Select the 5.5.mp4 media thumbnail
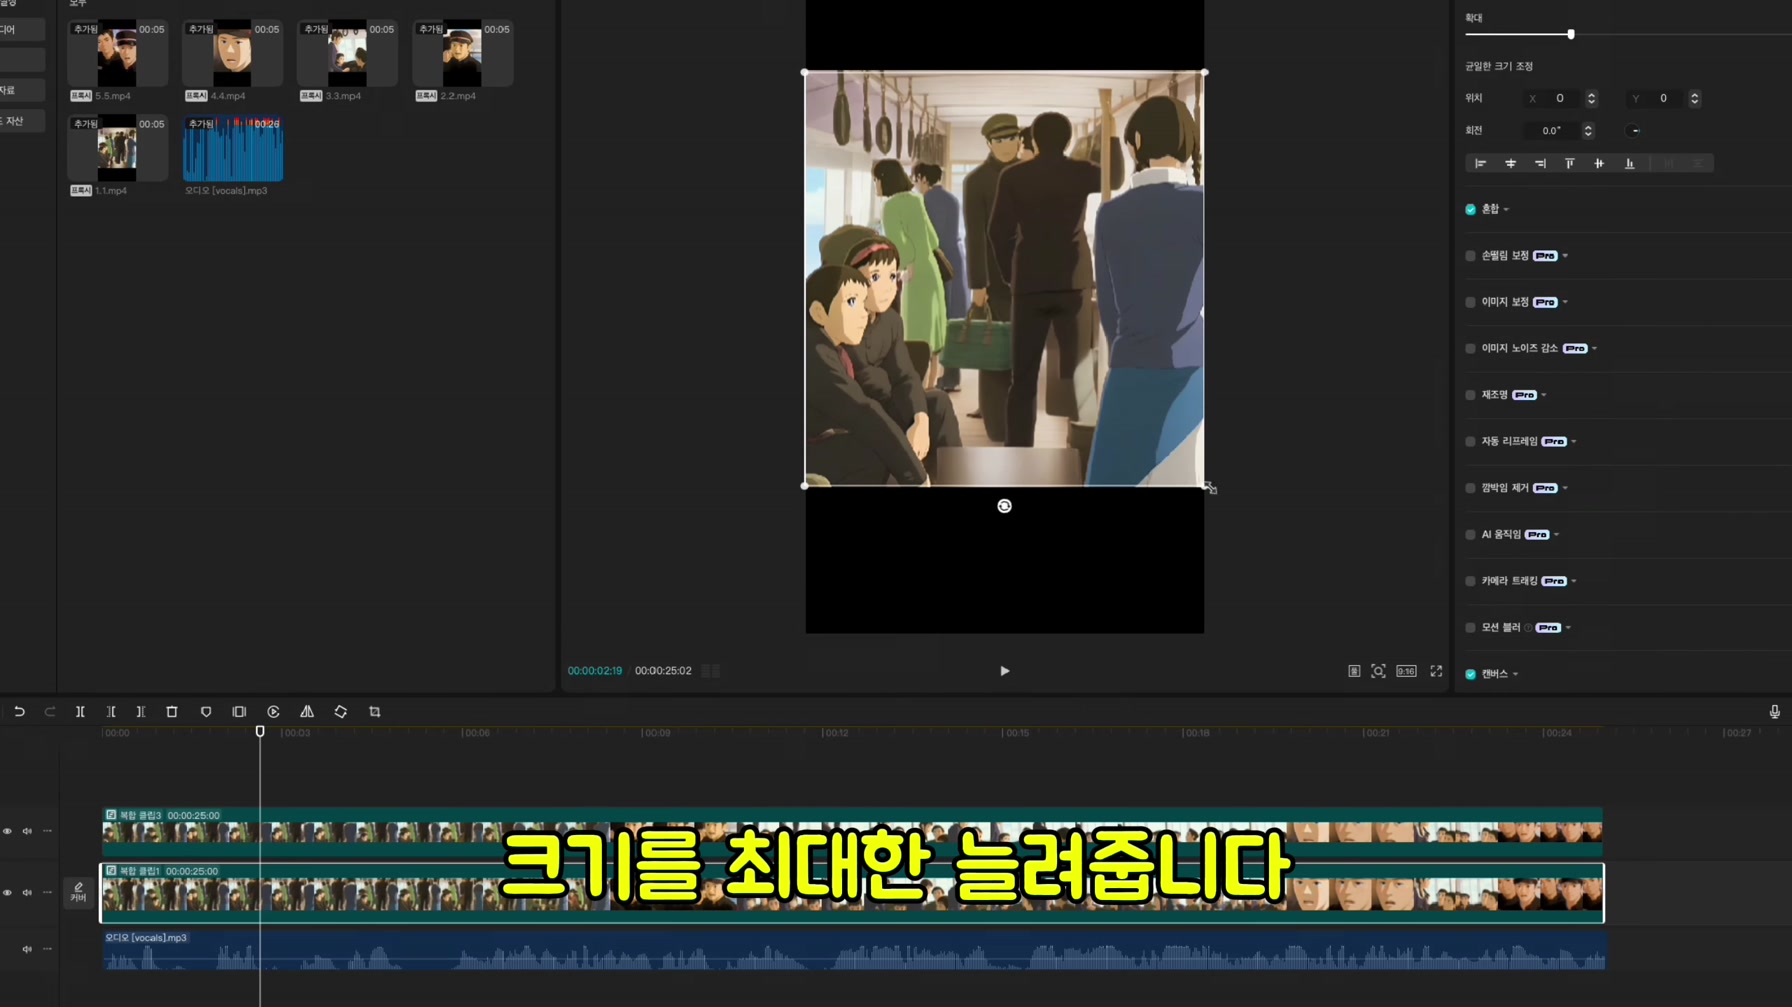Screen dimensions: 1792x1007 coord(118,53)
